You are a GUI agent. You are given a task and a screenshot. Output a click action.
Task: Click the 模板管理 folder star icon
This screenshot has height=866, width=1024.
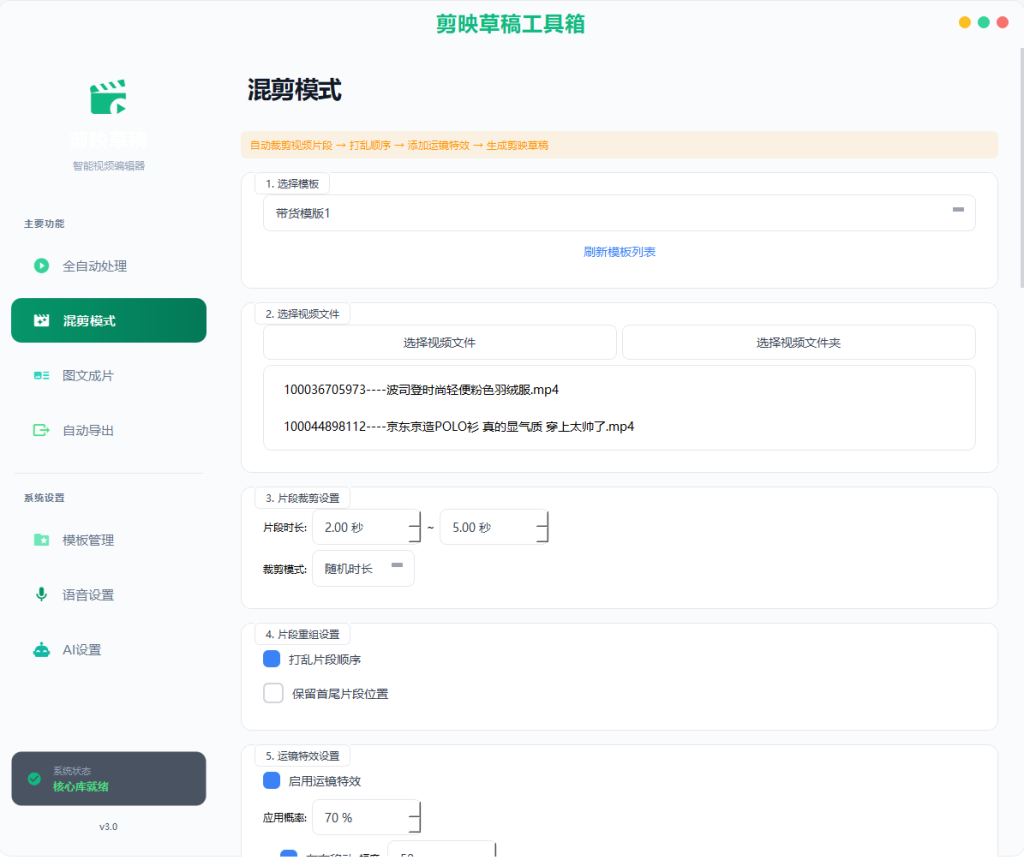click(x=41, y=540)
